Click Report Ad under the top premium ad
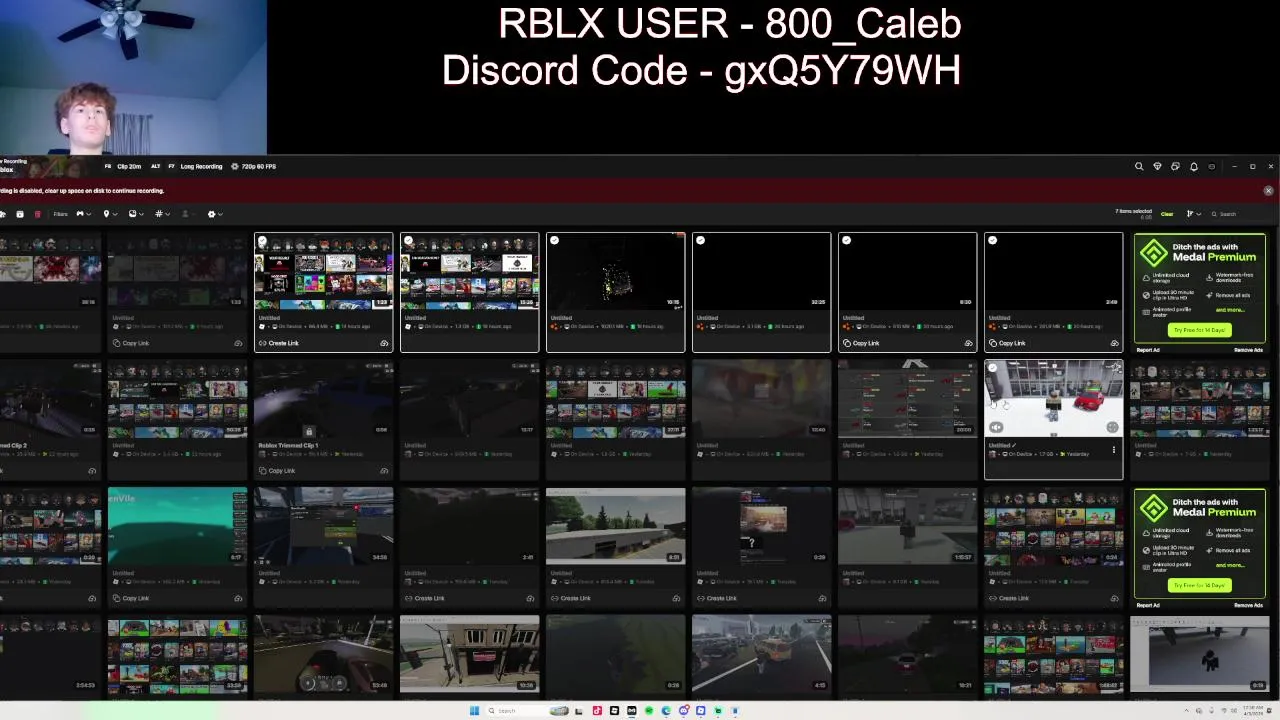Screen dimensions: 1280x720 1147,350
